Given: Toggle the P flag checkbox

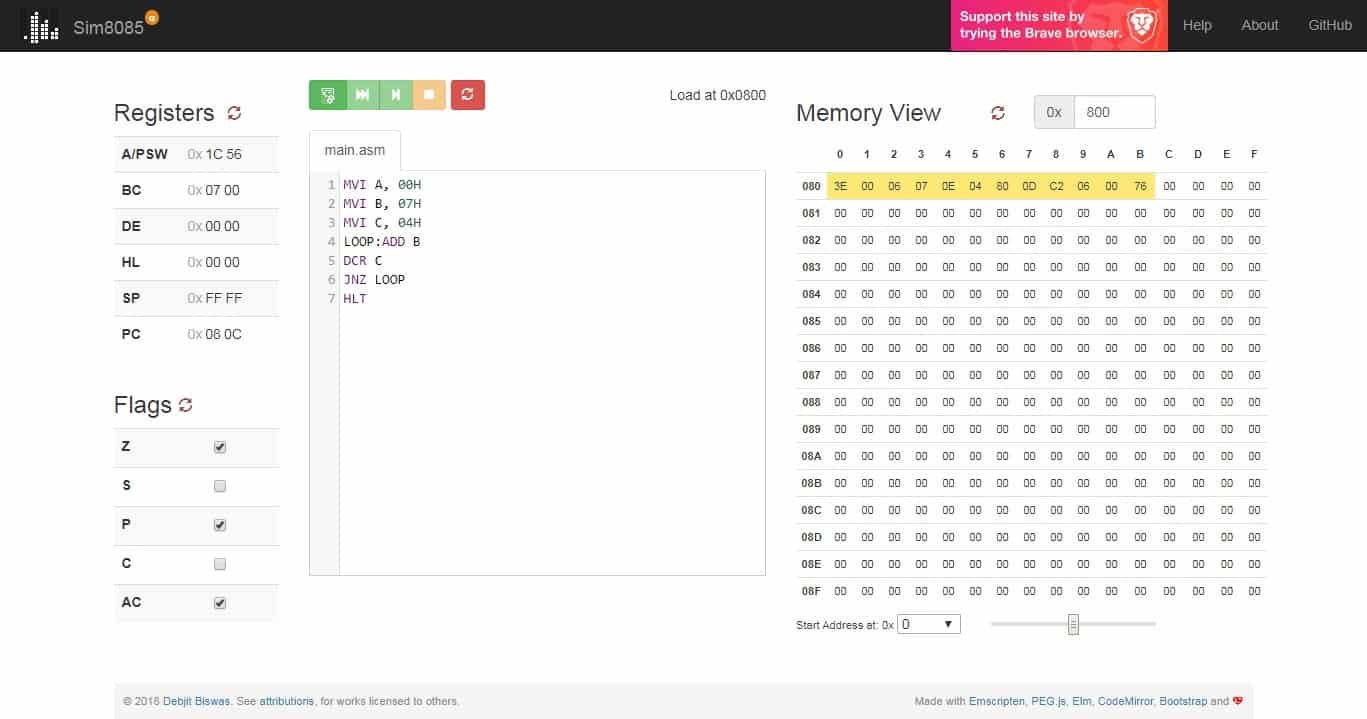Looking at the screenshot, I should click(220, 524).
